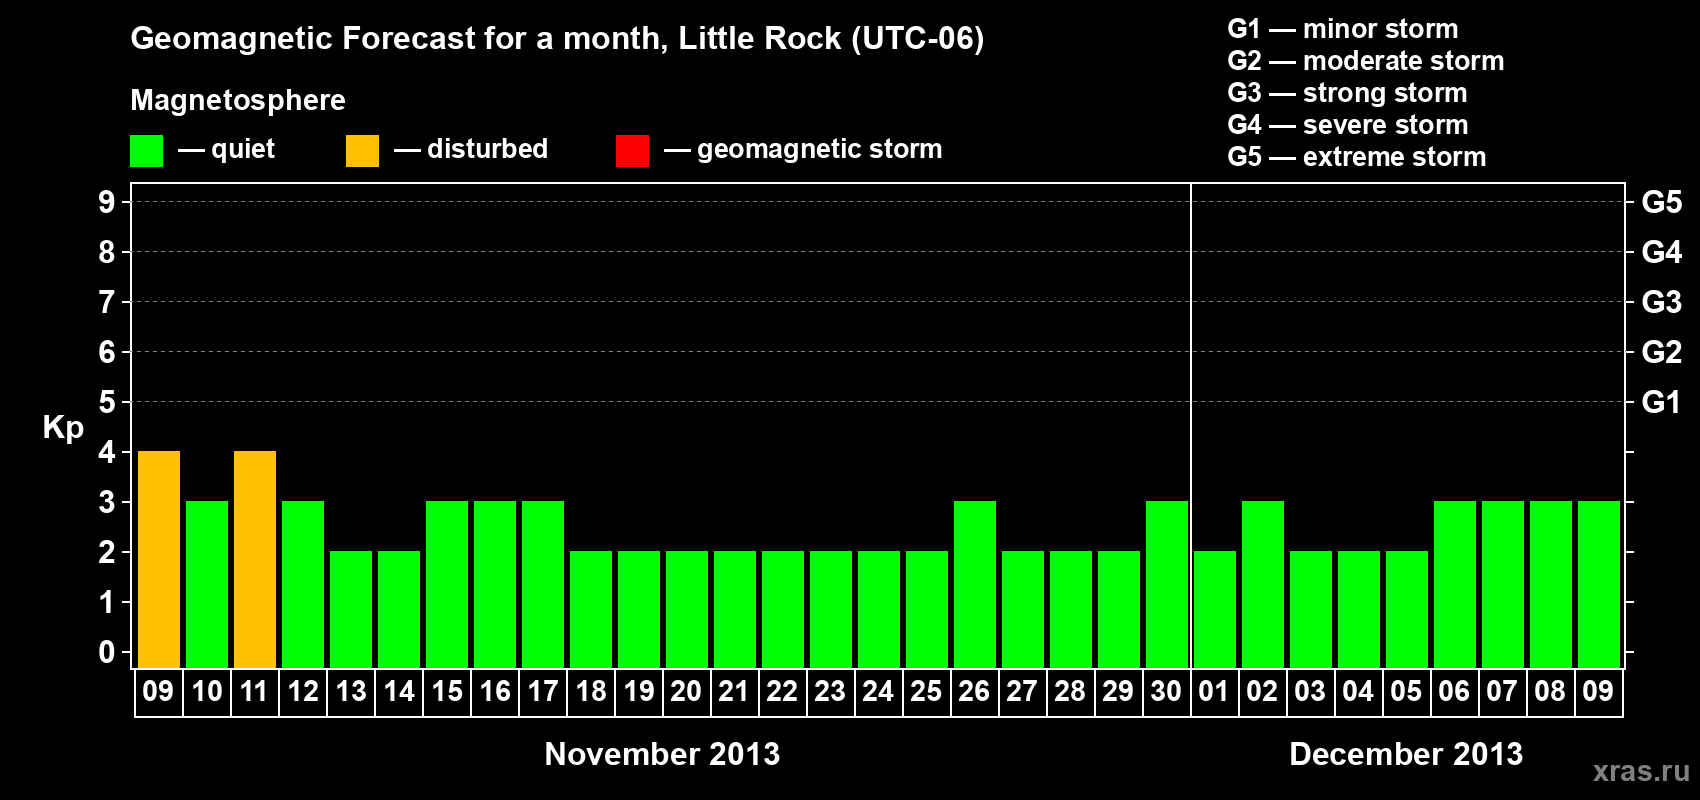Click December date label 03
This screenshot has width=1700, height=800.
point(1310,692)
